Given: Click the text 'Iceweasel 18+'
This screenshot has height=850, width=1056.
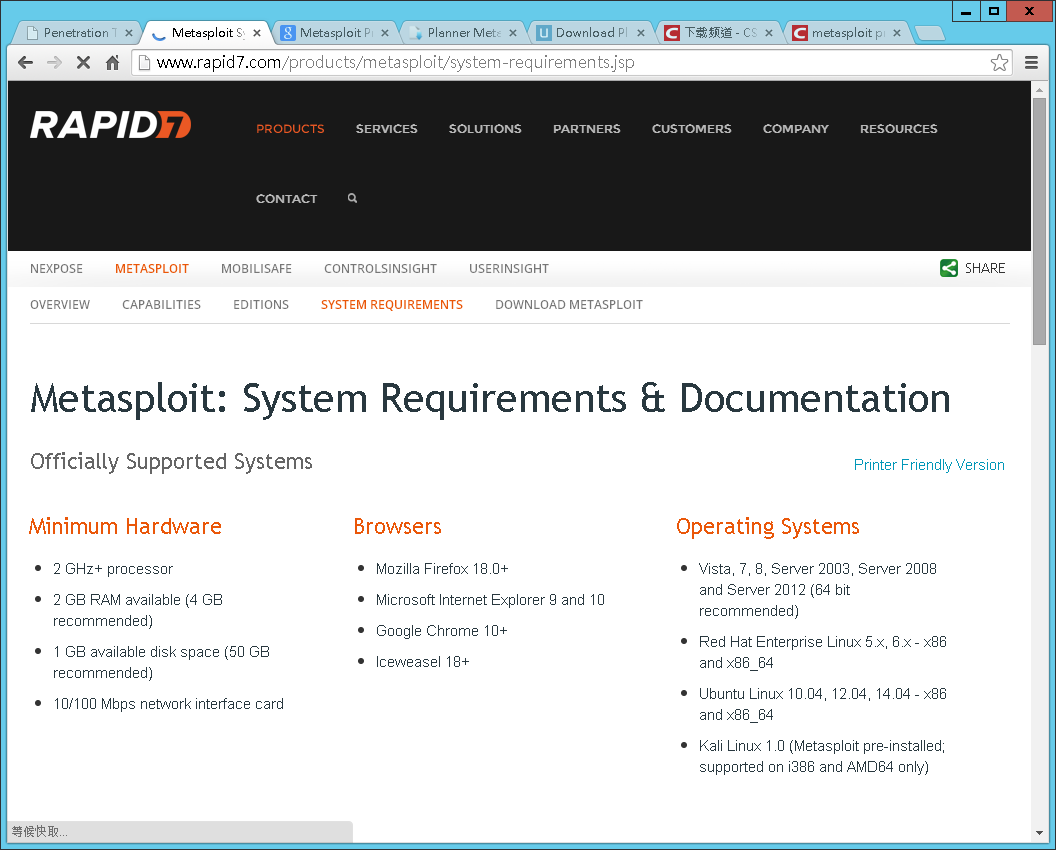Looking at the screenshot, I should [x=423, y=662].
